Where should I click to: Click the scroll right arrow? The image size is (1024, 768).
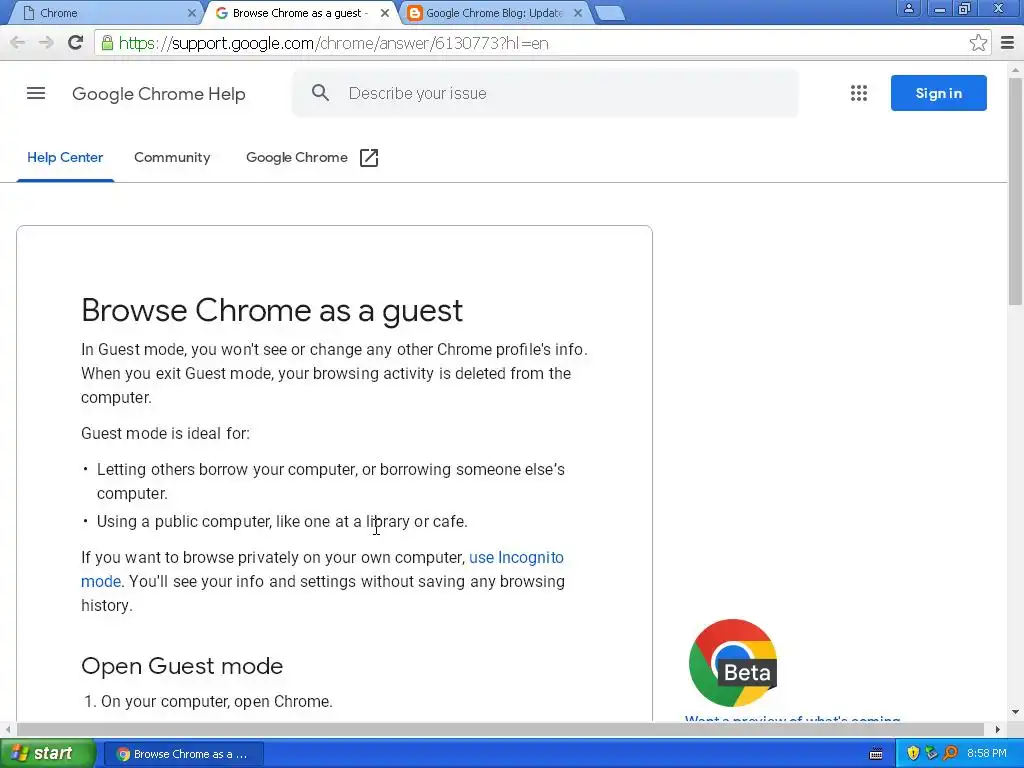(997, 729)
